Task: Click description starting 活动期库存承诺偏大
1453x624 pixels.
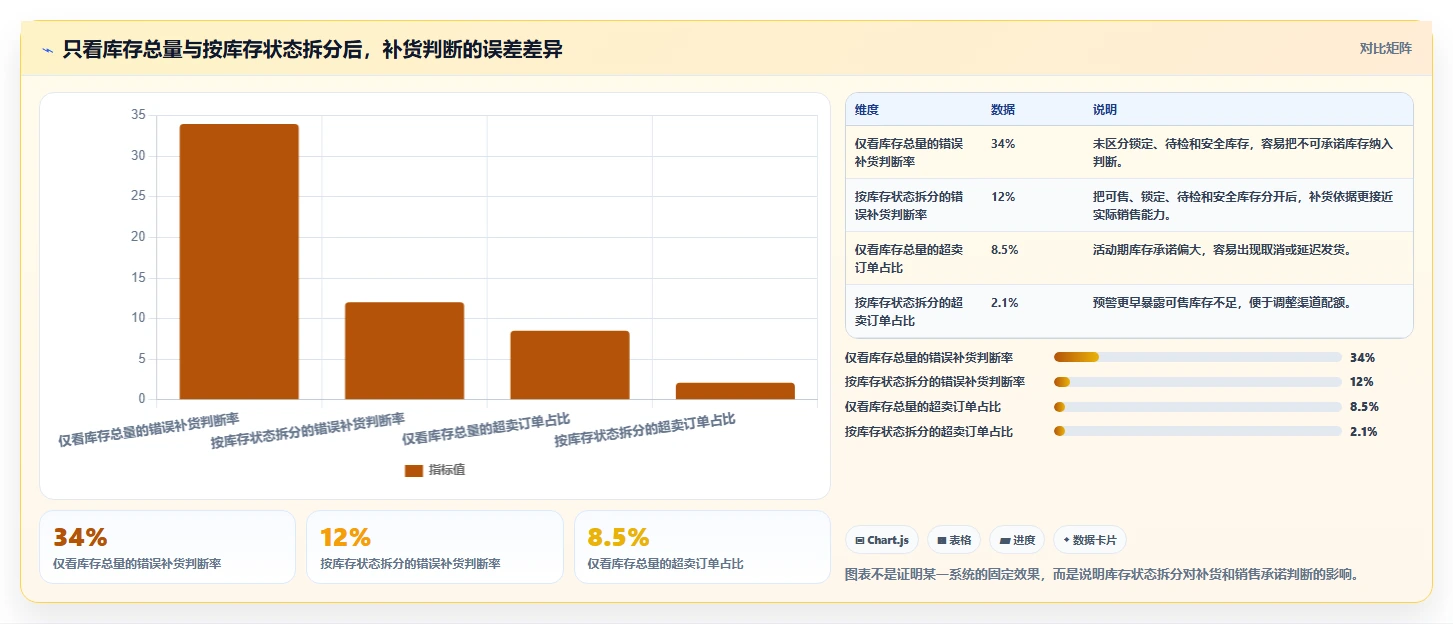Action: (1223, 250)
